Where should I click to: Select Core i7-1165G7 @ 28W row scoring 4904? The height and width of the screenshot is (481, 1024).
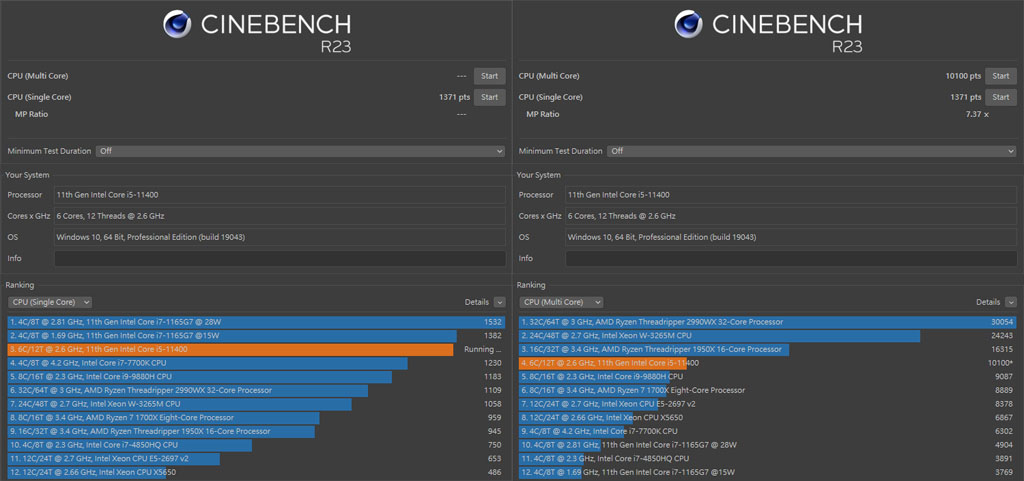click(x=767, y=445)
